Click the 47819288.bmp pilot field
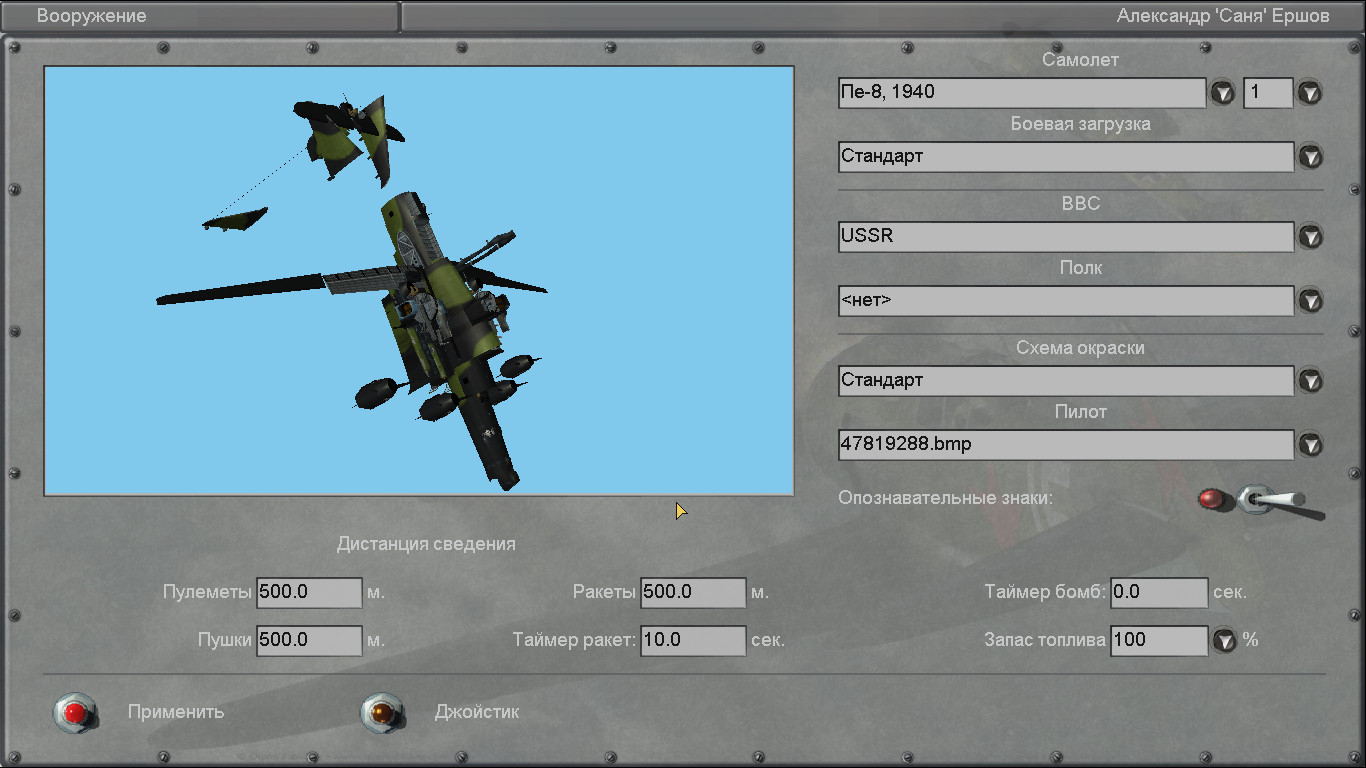This screenshot has height=768, width=1366. 1066,445
